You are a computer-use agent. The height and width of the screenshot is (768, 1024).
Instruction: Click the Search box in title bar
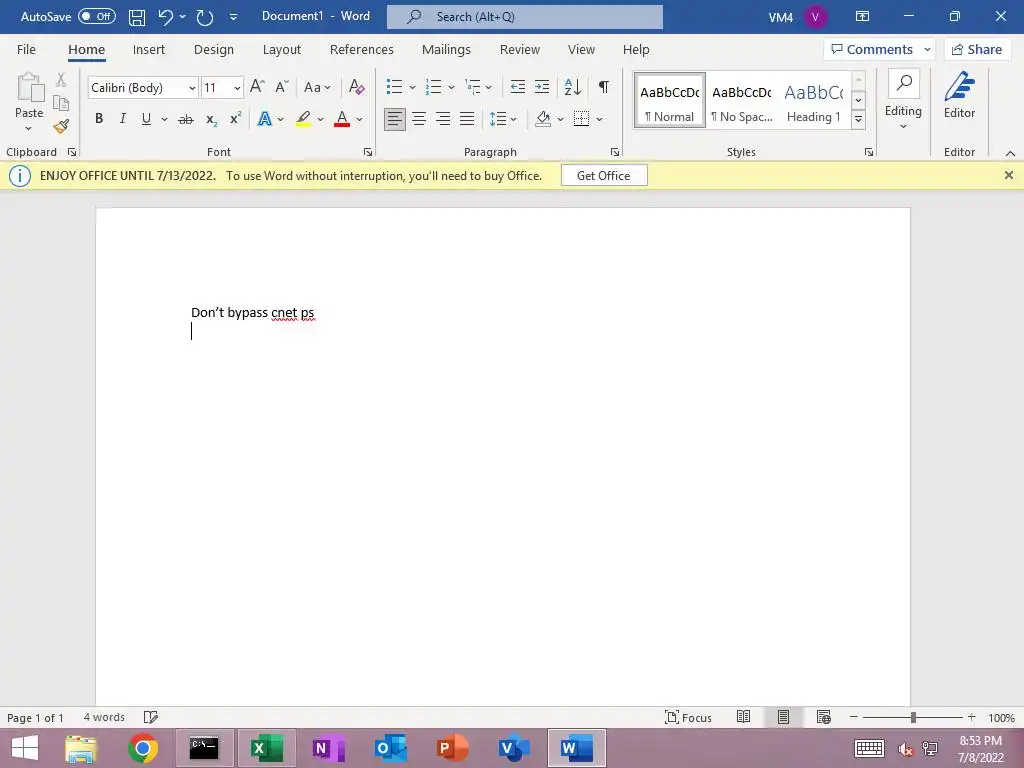tap(524, 17)
